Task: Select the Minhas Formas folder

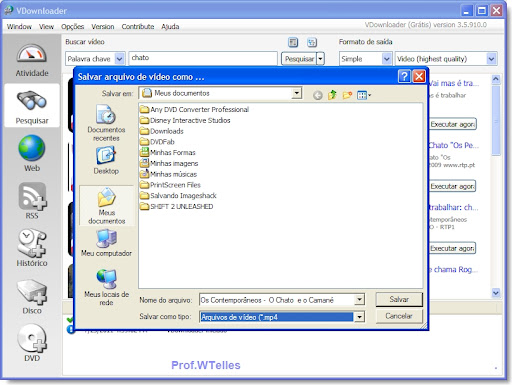Action: [x=168, y=152]
